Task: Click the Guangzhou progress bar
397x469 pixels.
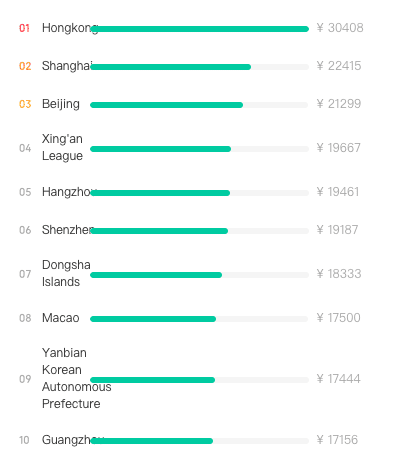Action: click(199, 441)
